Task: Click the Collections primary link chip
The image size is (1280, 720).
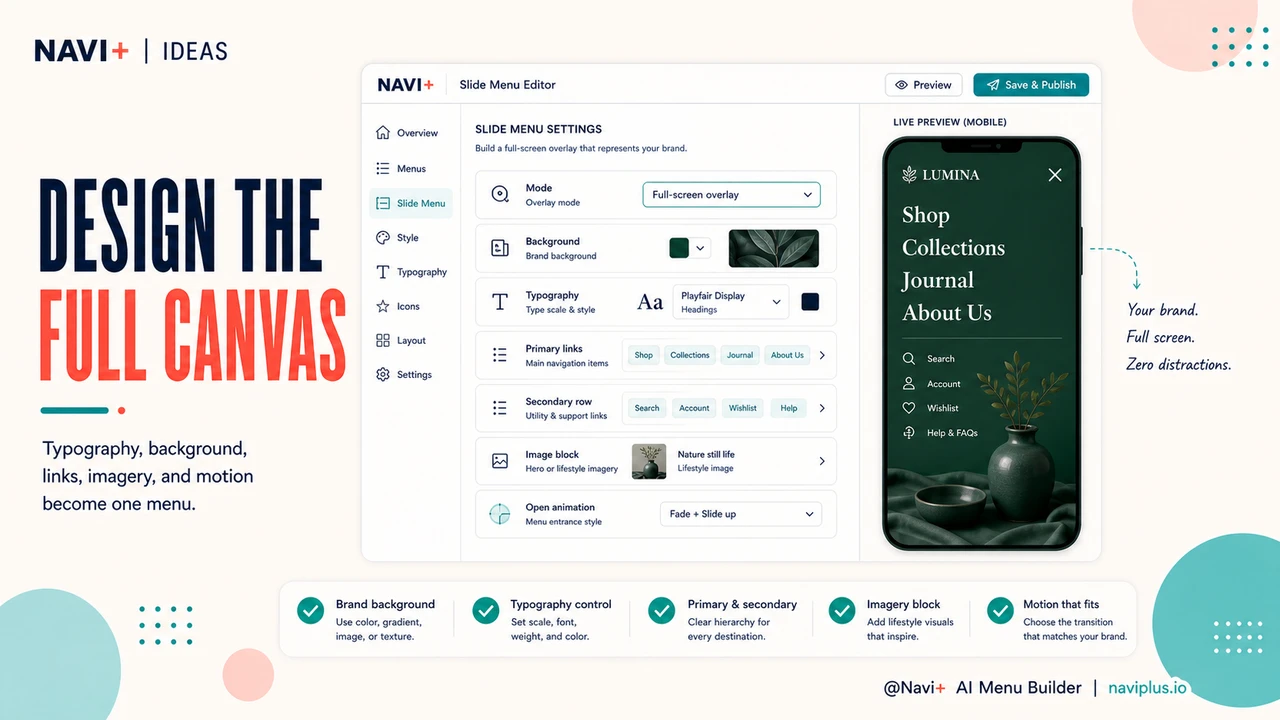Action: coord(690,355)
